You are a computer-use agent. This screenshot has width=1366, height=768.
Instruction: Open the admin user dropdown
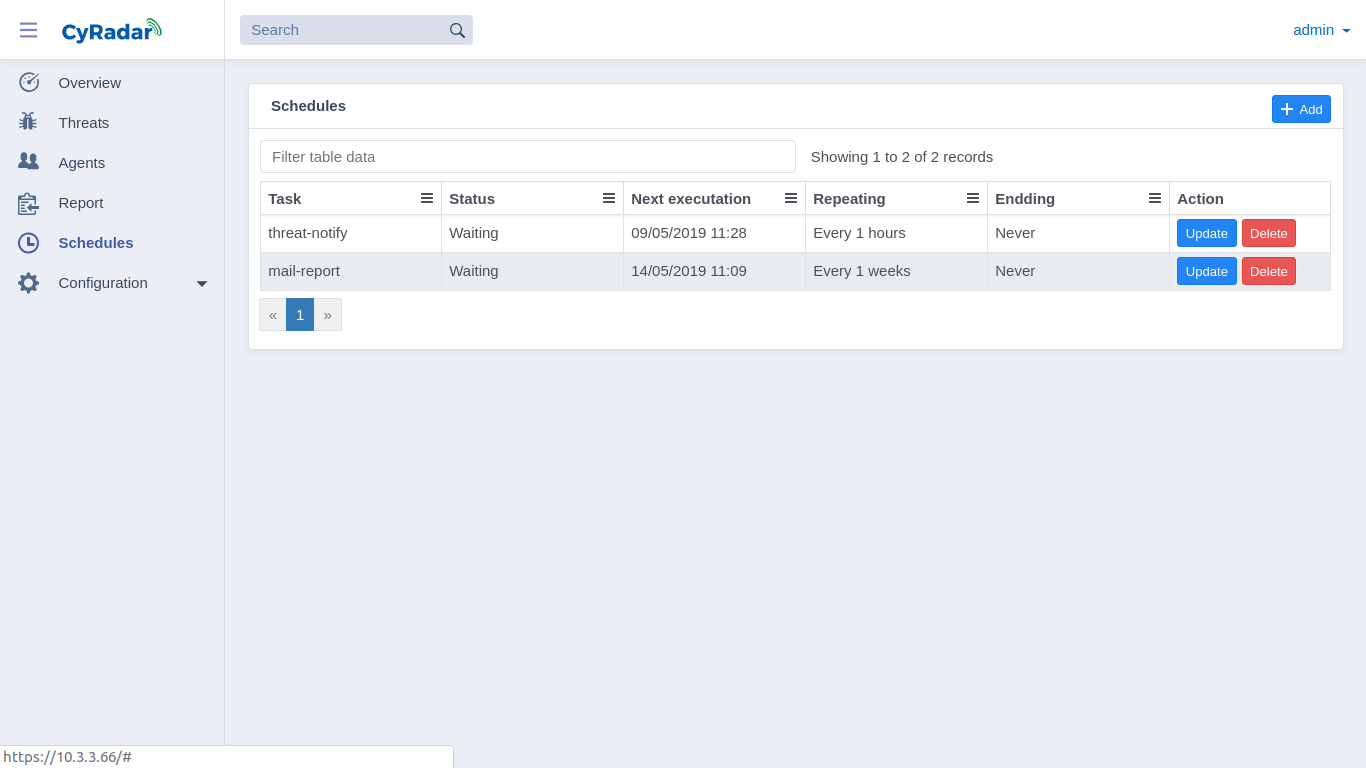tap(1321, 30)
